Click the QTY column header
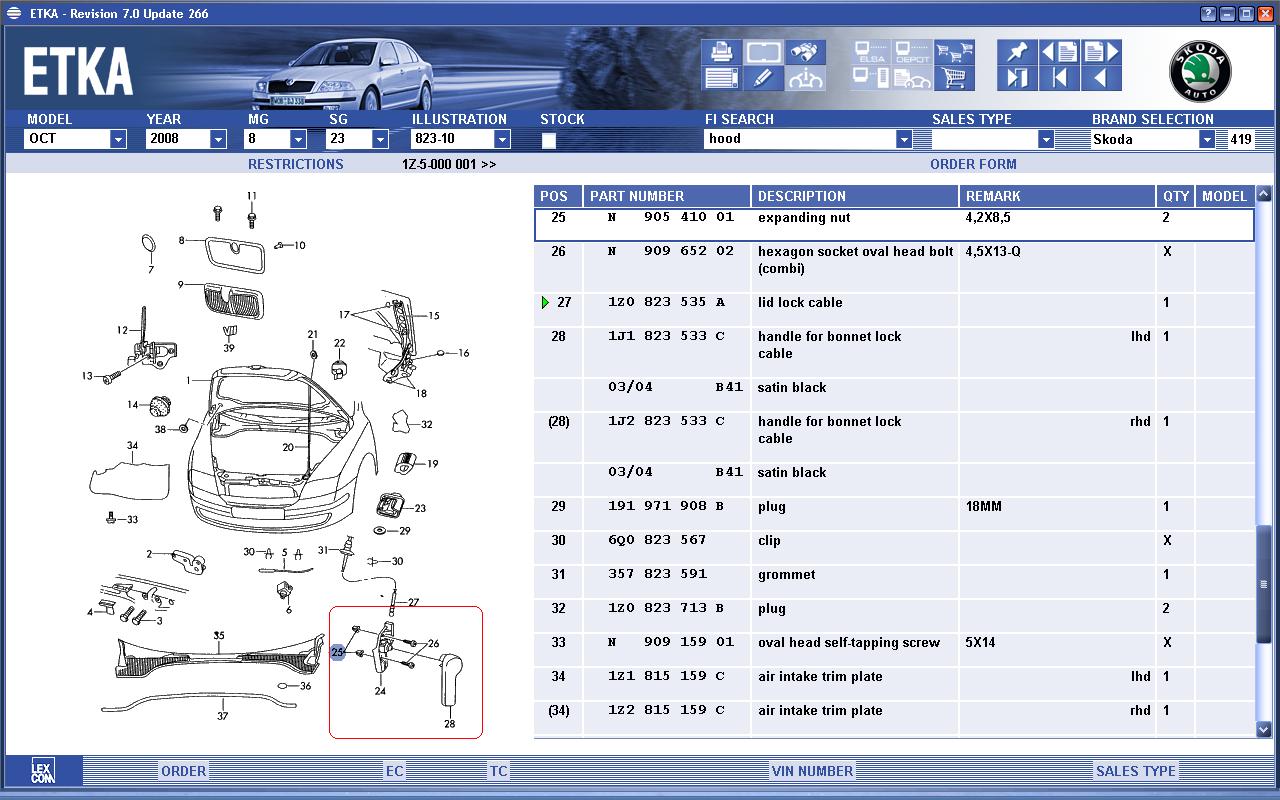1280x800 pixels. pos(1176,196)
